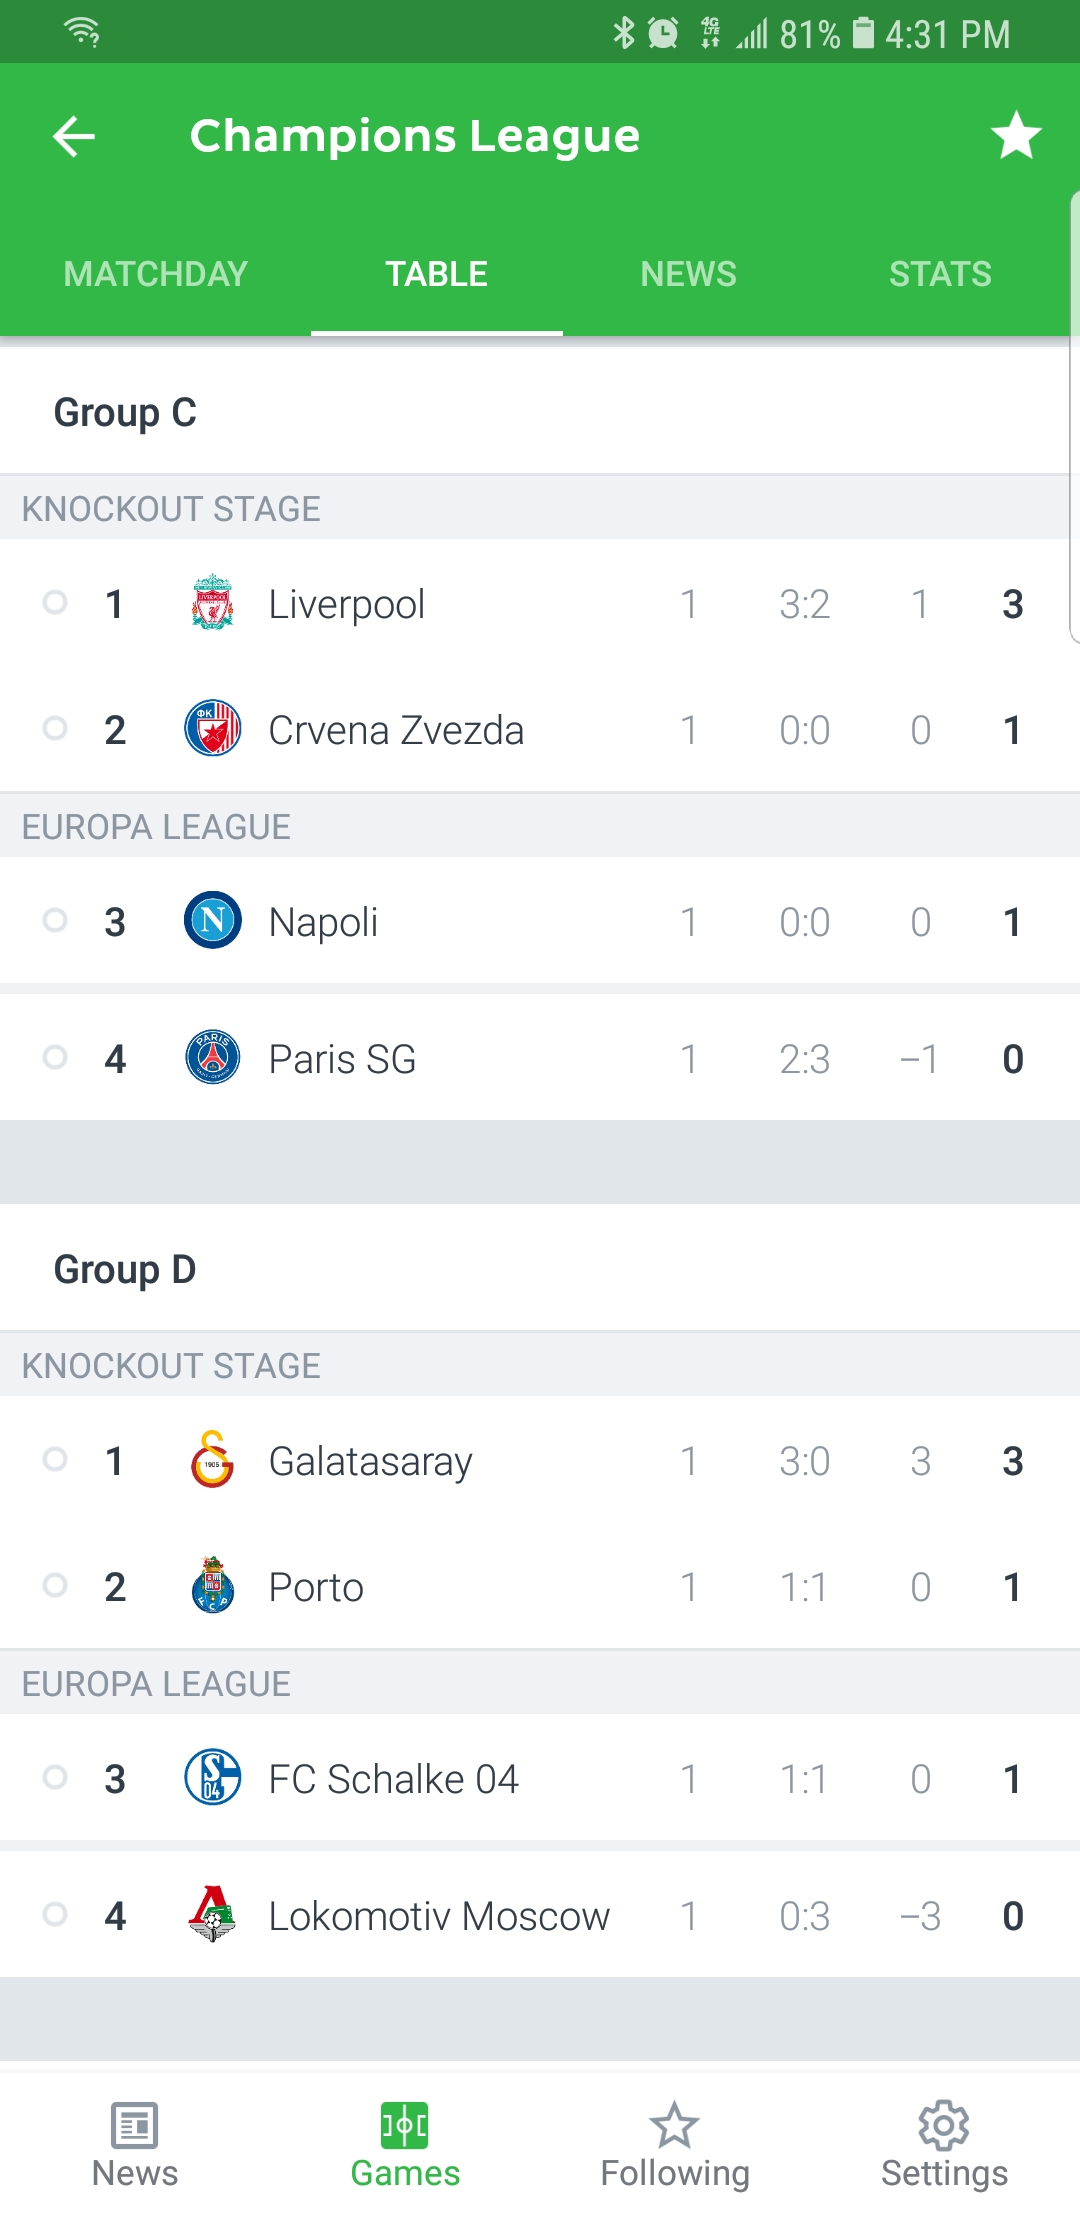Viewport: 1080px width, 2220px height.
Task: Open the Stats tab
Action: pos(940,274)
